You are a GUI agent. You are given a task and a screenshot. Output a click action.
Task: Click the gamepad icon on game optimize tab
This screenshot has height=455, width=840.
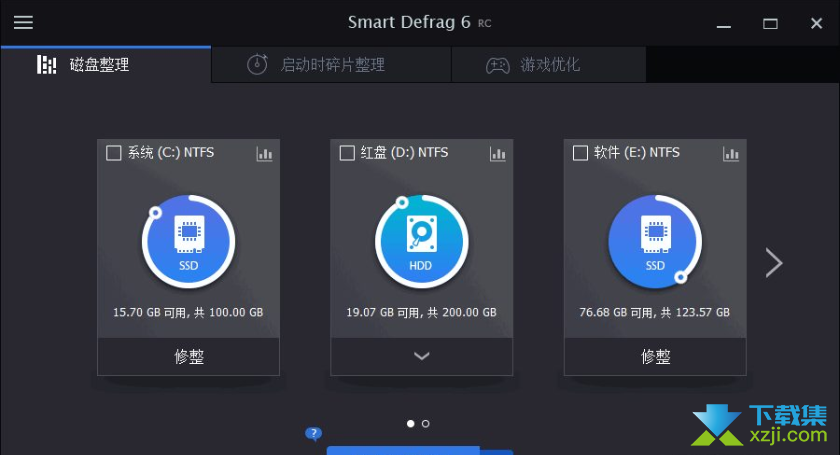[x=498, y=65]
